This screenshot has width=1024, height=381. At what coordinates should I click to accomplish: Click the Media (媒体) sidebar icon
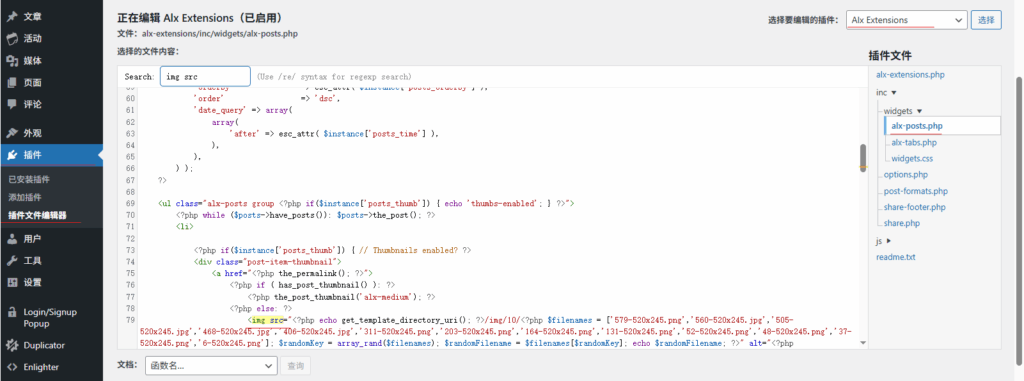(x=12, y=61)
